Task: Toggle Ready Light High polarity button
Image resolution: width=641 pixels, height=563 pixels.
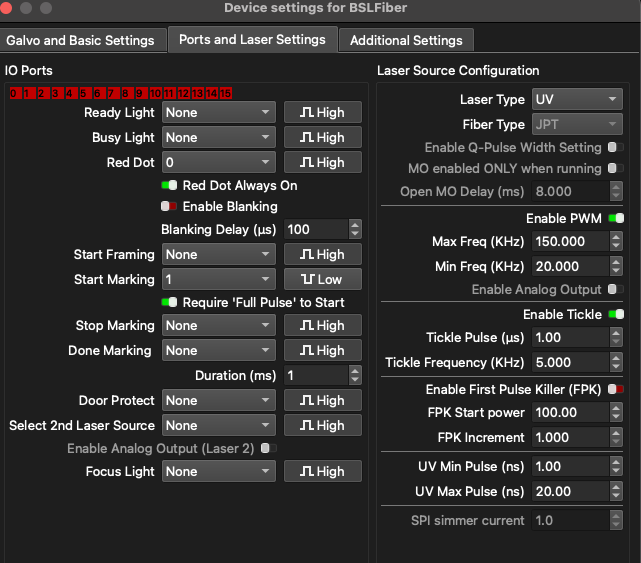Action: click(x=321, y=113)
